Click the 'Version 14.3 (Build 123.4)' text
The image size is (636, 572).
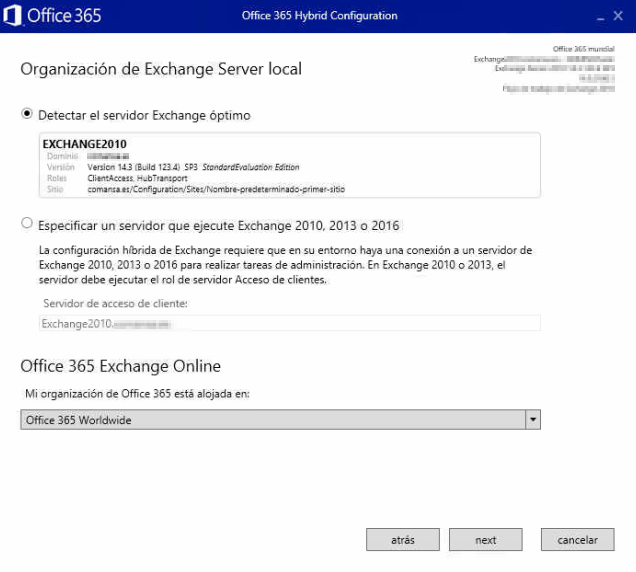[134, 167]
